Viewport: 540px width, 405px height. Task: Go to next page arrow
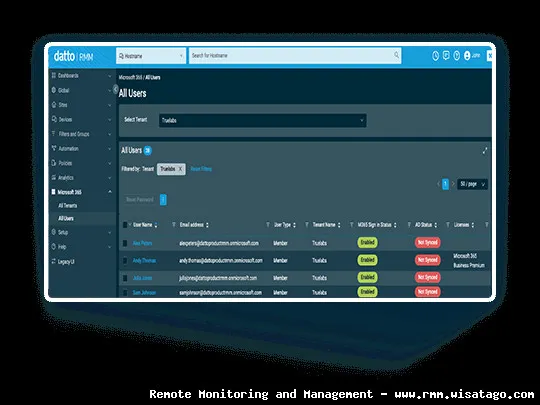453,184
